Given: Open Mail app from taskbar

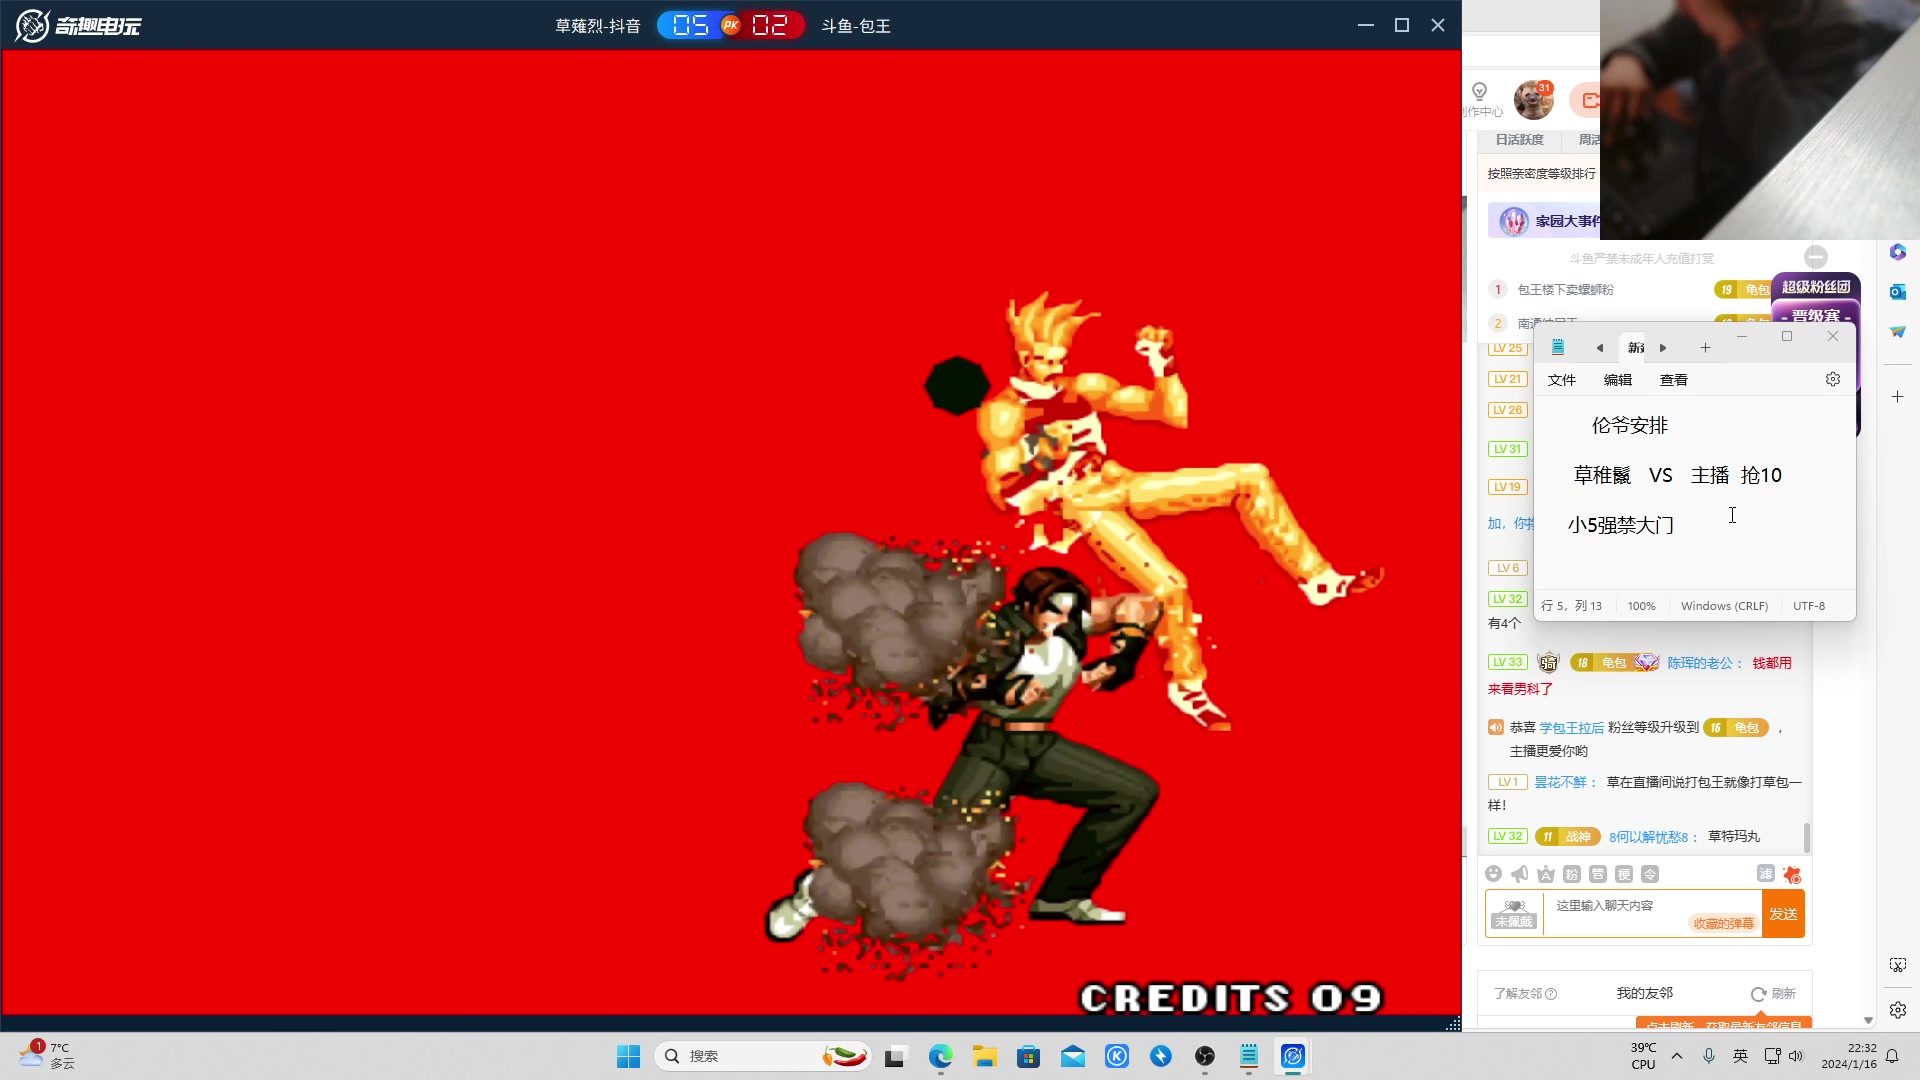Looking at the screenshot, I should 1073,1056.
